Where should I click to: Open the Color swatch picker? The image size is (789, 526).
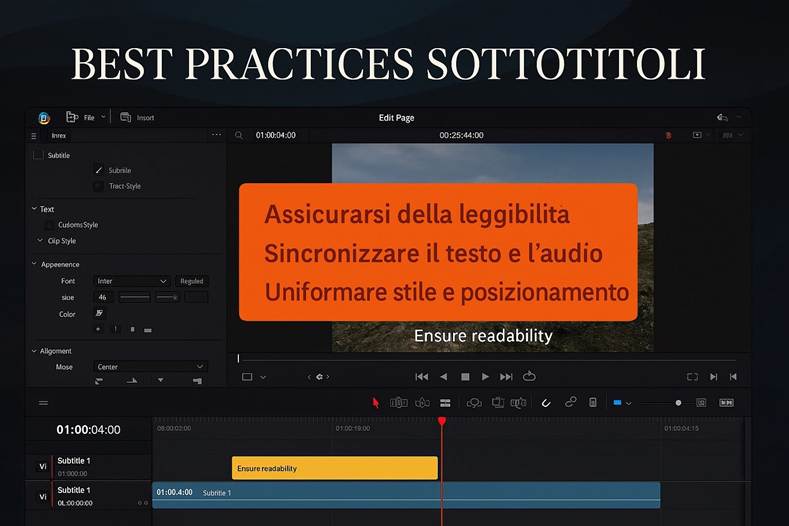pos(99,314)
